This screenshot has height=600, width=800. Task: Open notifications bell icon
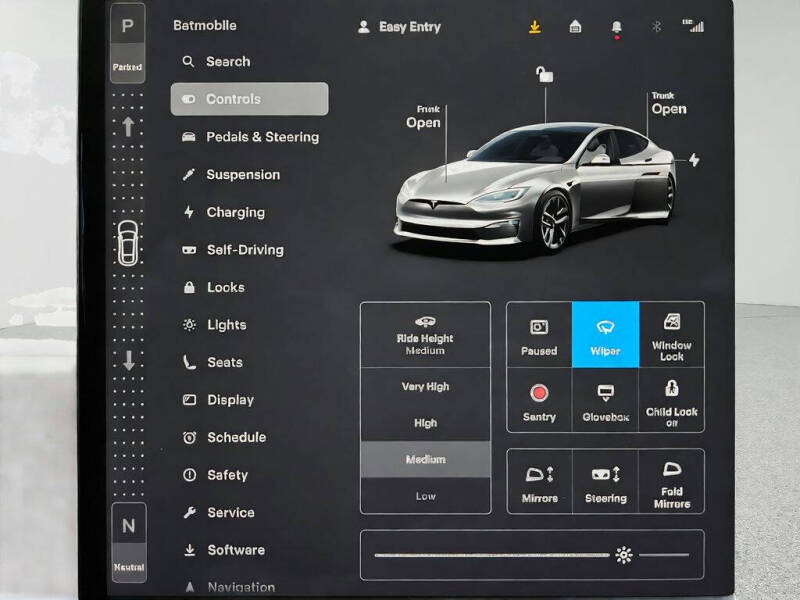[x=616, y=28]
